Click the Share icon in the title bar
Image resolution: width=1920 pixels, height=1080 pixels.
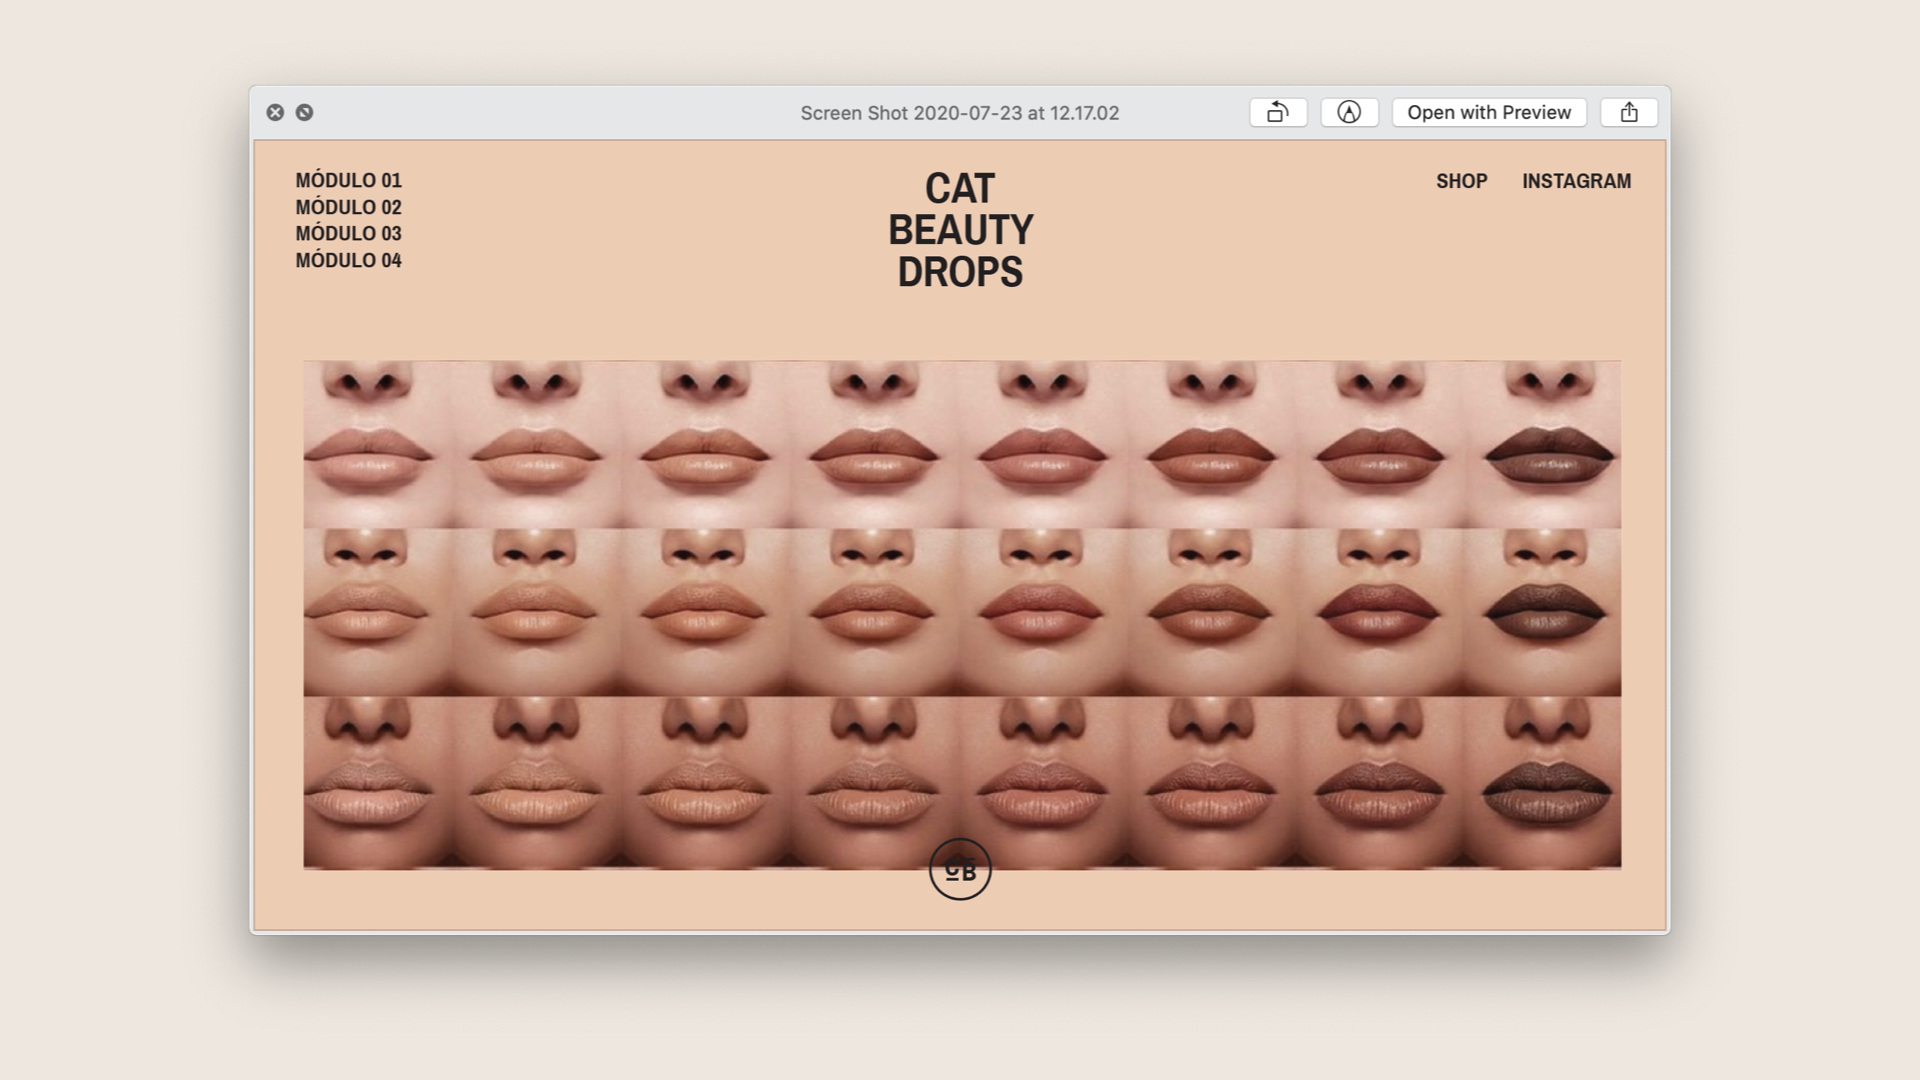[x=1629, y=112]
